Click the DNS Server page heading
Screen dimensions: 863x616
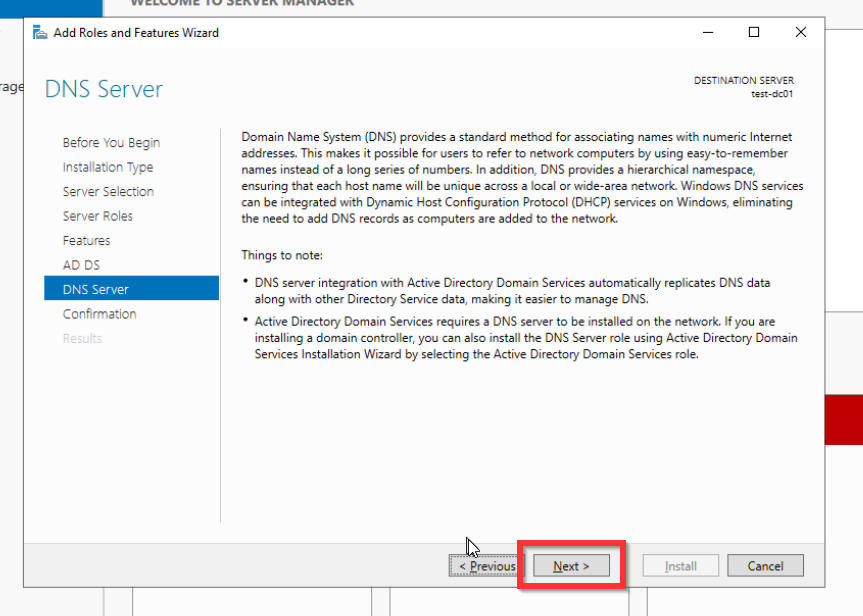coord(104,89)
